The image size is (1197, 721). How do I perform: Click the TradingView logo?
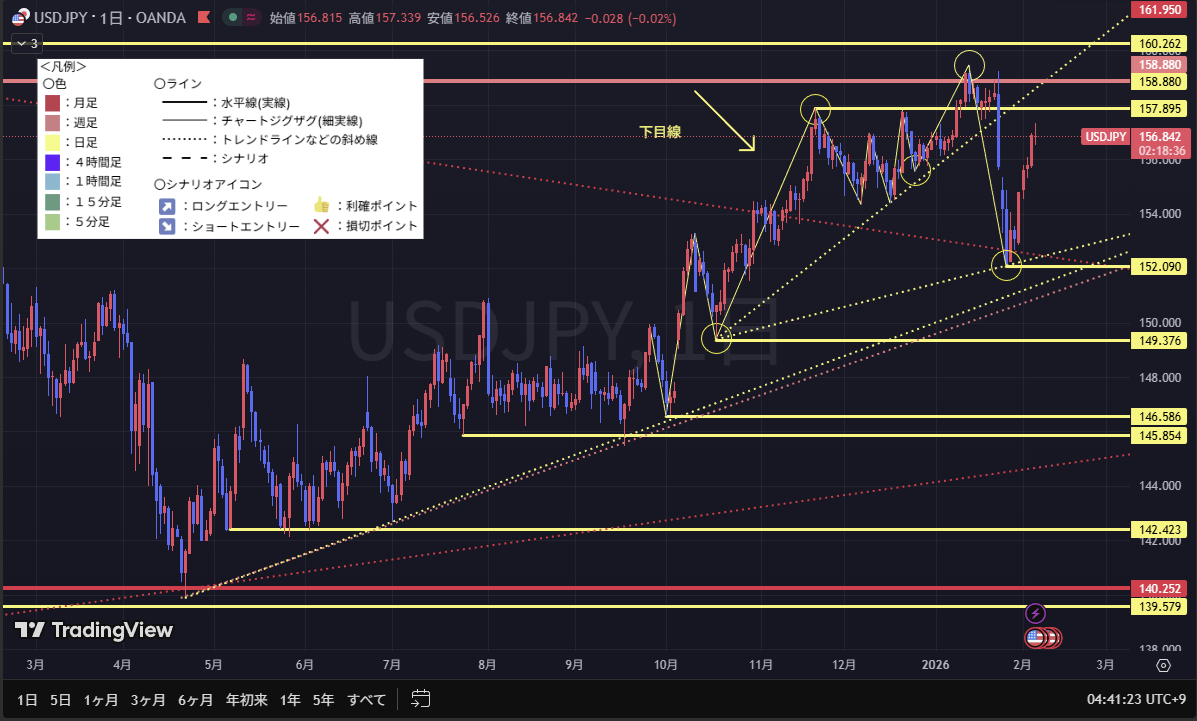[94, 630]
